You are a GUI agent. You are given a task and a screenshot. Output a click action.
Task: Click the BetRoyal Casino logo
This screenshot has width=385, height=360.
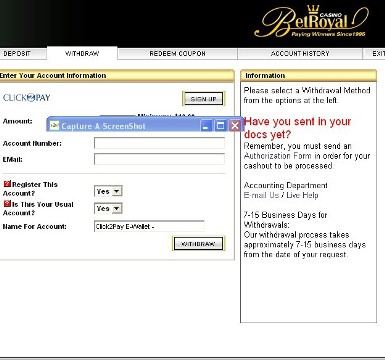click(311, 21)
